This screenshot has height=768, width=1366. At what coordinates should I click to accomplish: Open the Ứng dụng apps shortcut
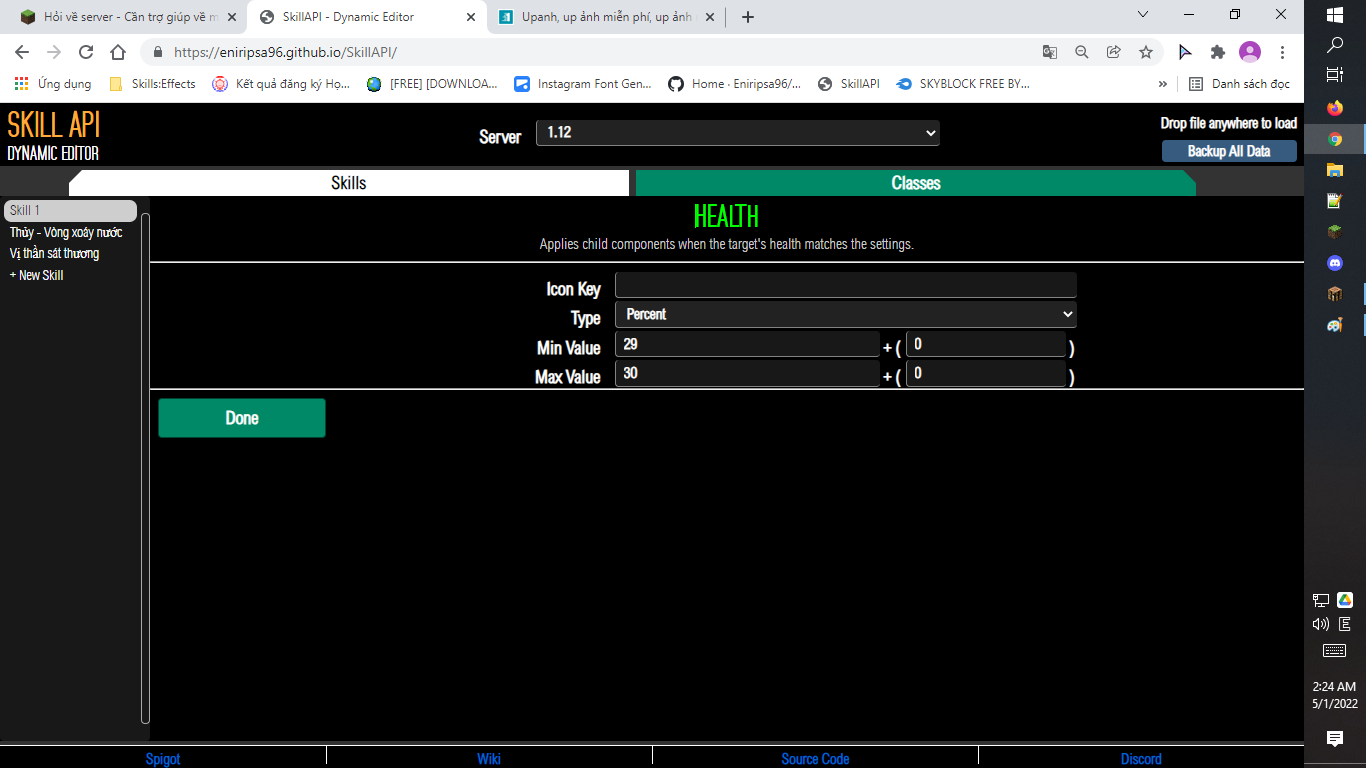click(x=53, y=84)
